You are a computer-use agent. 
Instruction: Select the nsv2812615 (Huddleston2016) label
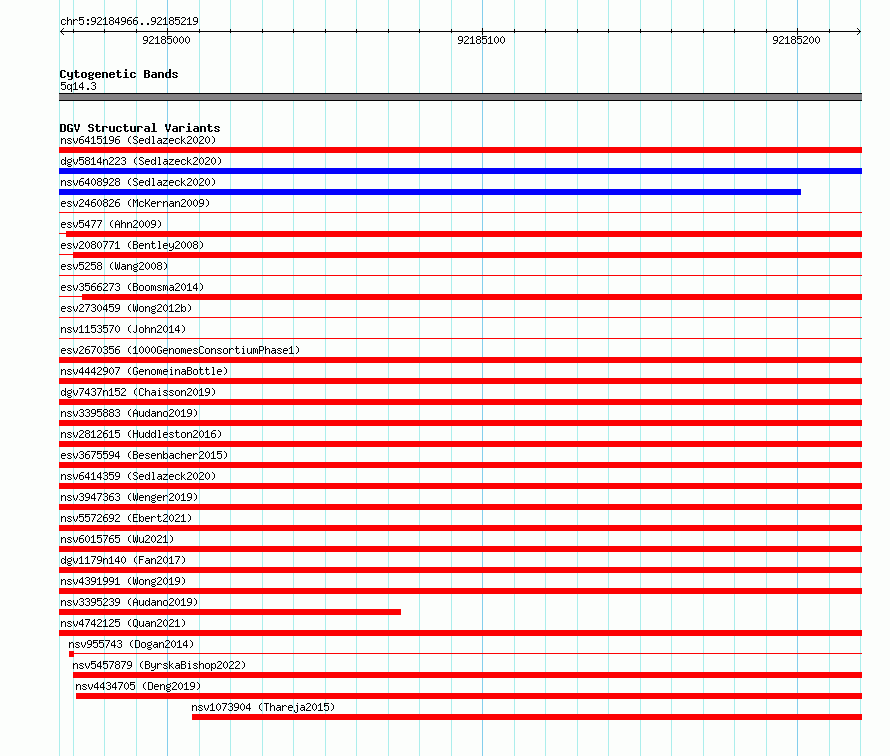click(141, 434)
